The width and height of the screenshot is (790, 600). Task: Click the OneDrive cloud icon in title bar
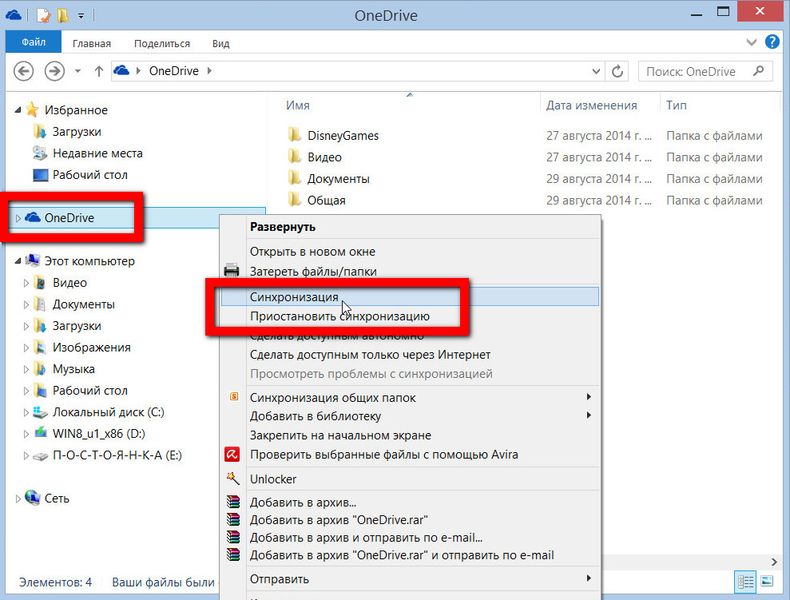click(13, 15)
